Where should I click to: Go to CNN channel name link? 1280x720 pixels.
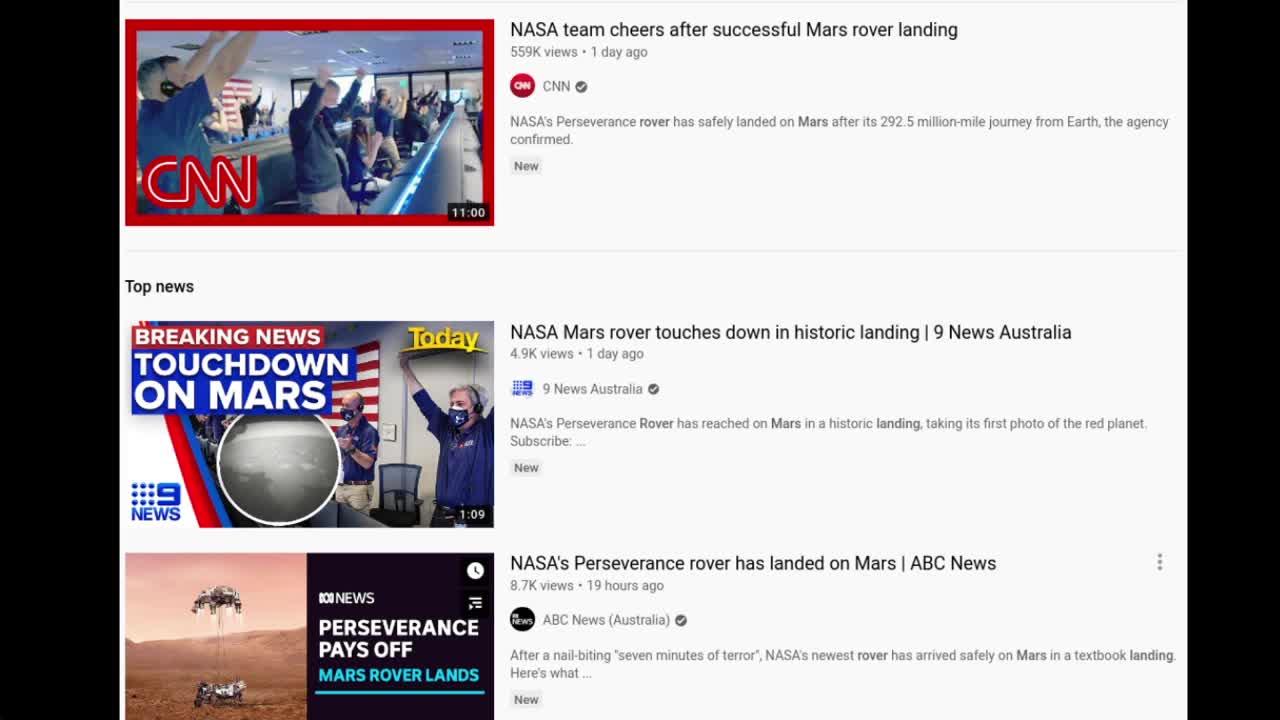tap(556, 87)
